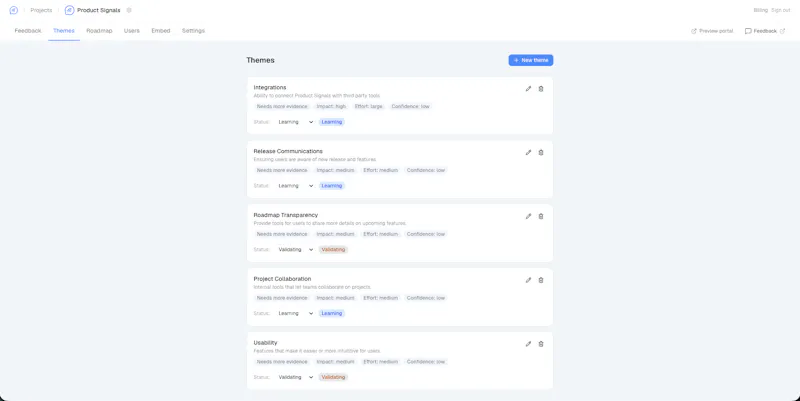Viewport: 800px width, 401px height.
Task: Open the Integrations status dropdown
Action: coord(295,122)
